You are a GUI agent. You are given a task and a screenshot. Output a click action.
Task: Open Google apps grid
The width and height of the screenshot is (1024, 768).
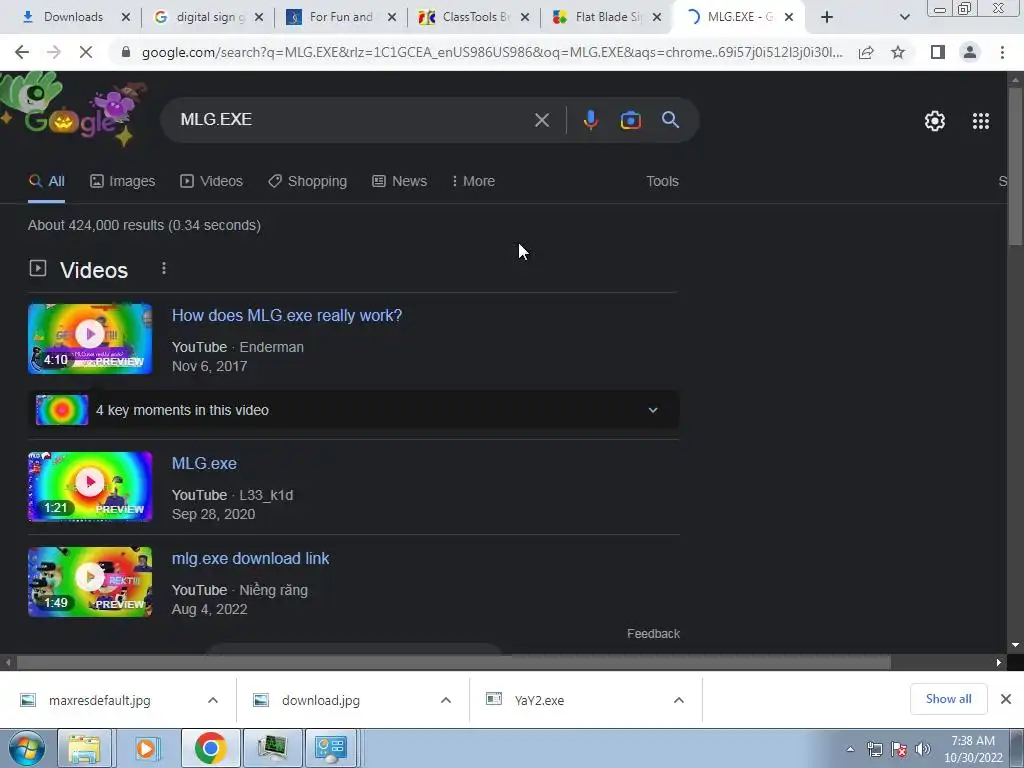point(980,121)
